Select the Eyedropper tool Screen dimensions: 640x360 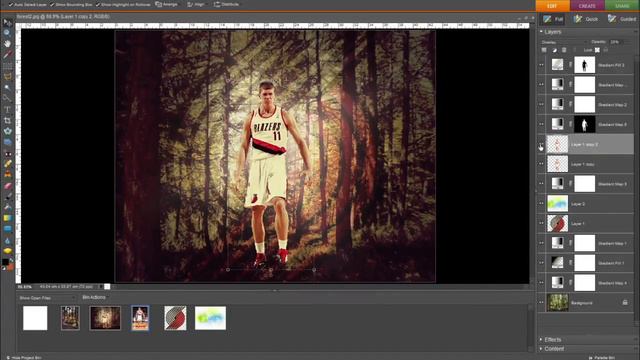click(x=7, y=54)
